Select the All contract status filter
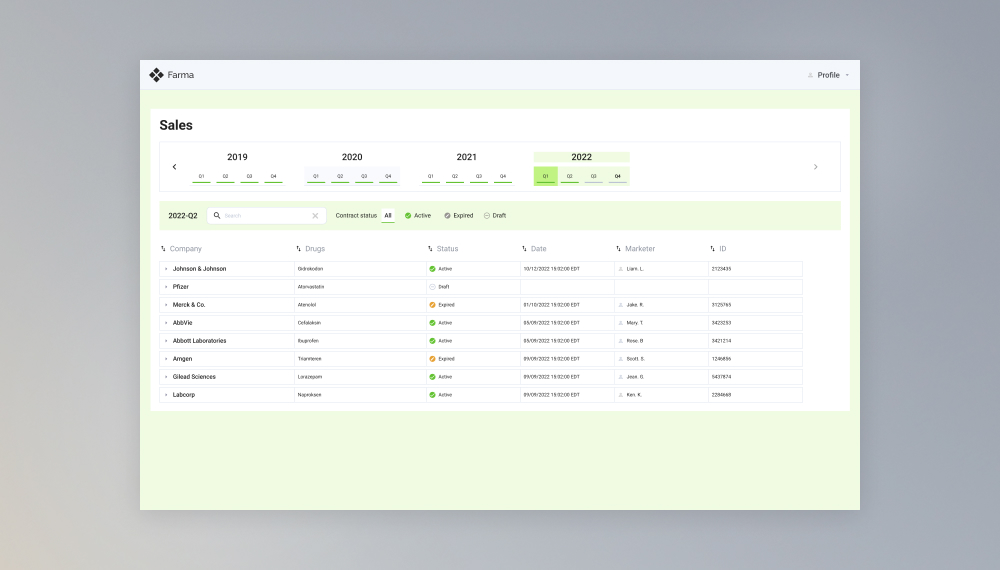 pyautogui.click(x=388, y=216)
